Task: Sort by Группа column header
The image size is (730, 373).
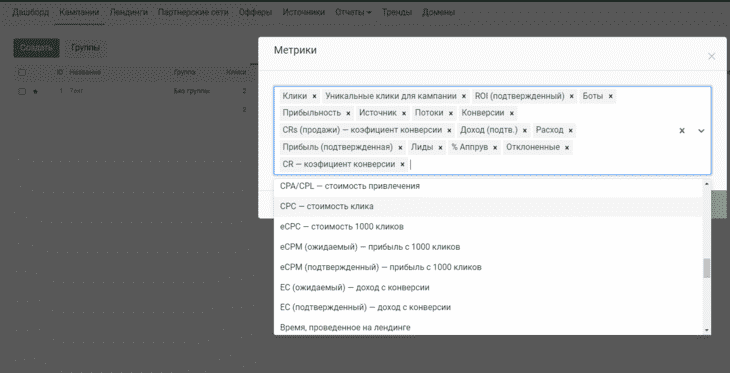Action: pos(184,73)
